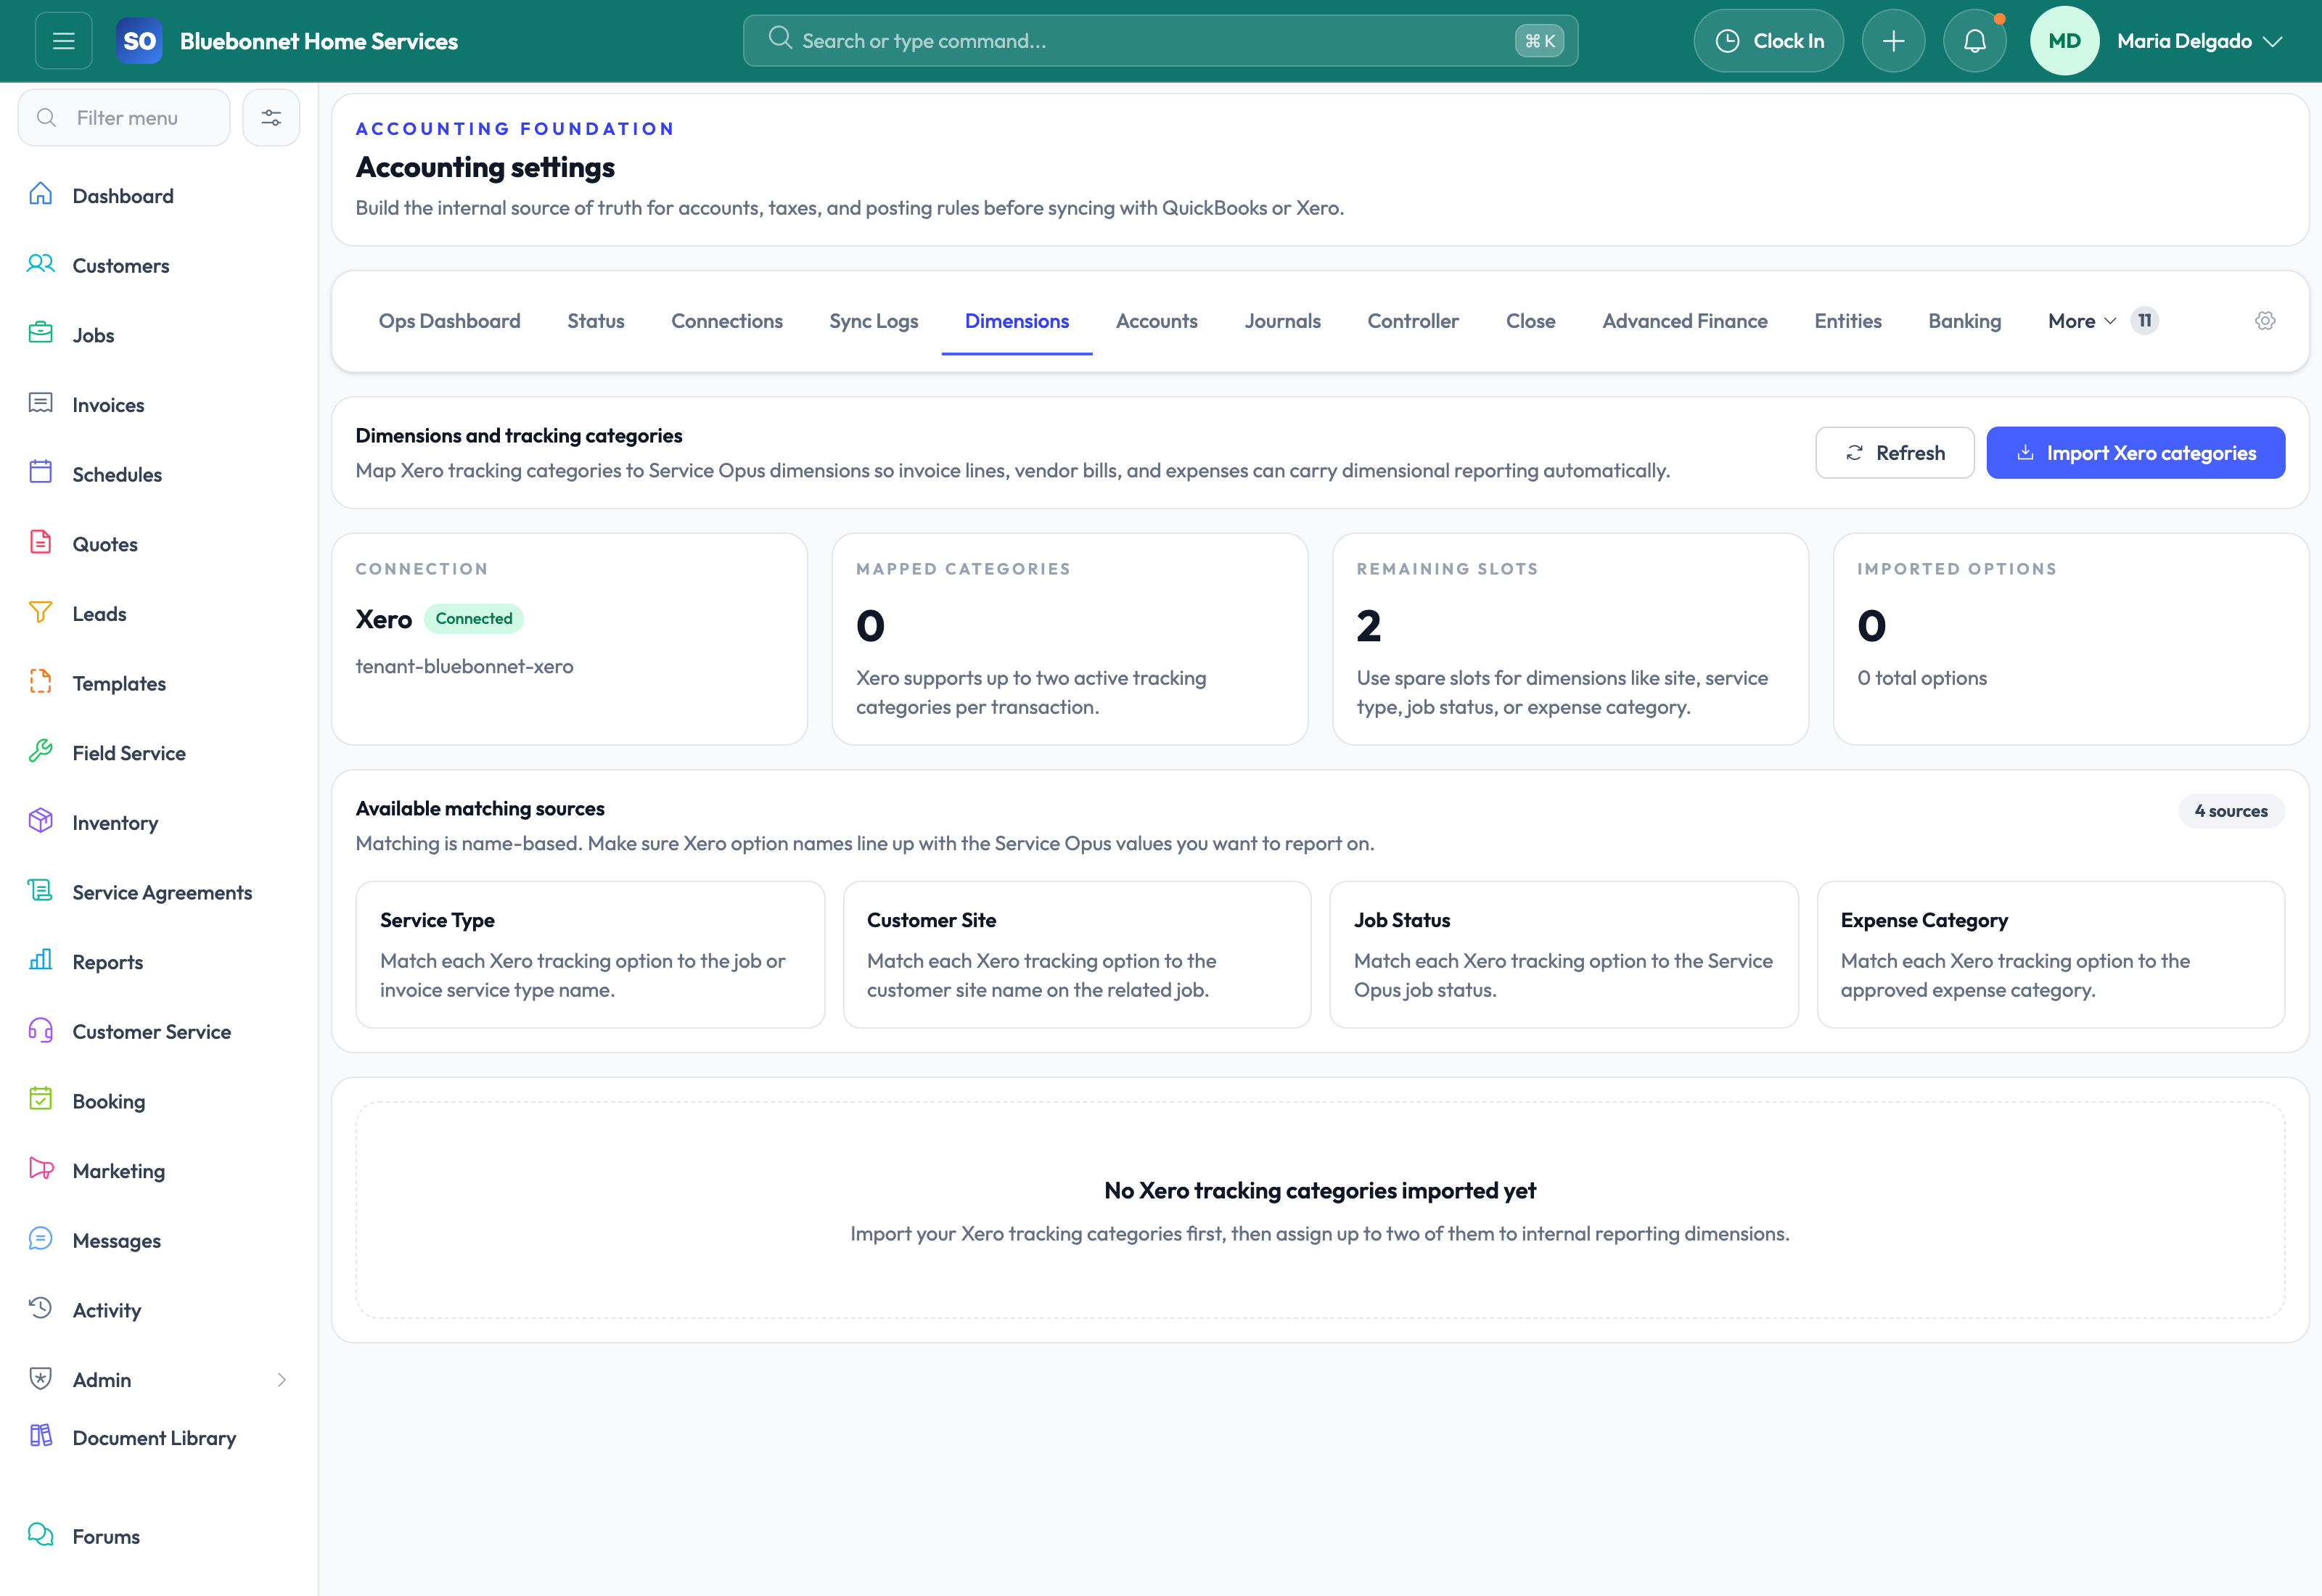2322x1596 pixels.
Task: Click the 11 count badge beside More
Action: click(2144, 321)
